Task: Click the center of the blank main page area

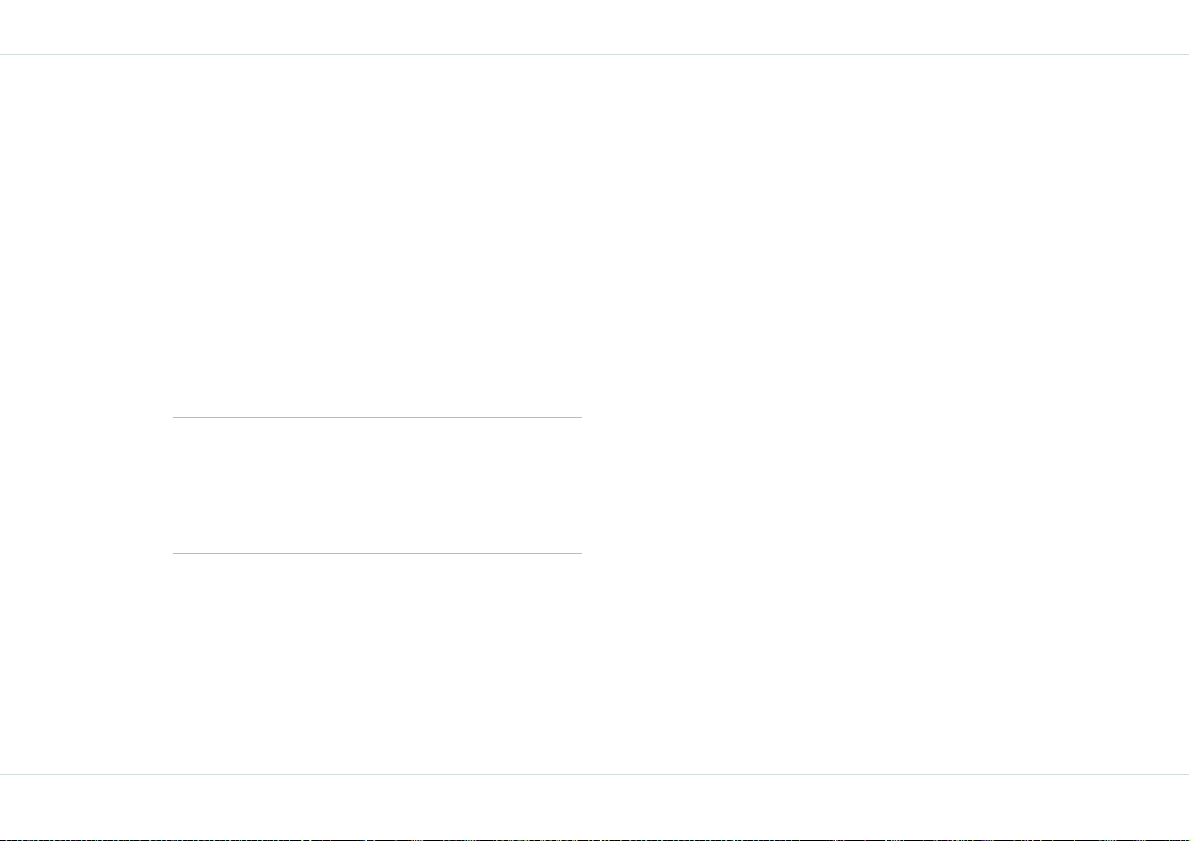Action: [596, 414]
